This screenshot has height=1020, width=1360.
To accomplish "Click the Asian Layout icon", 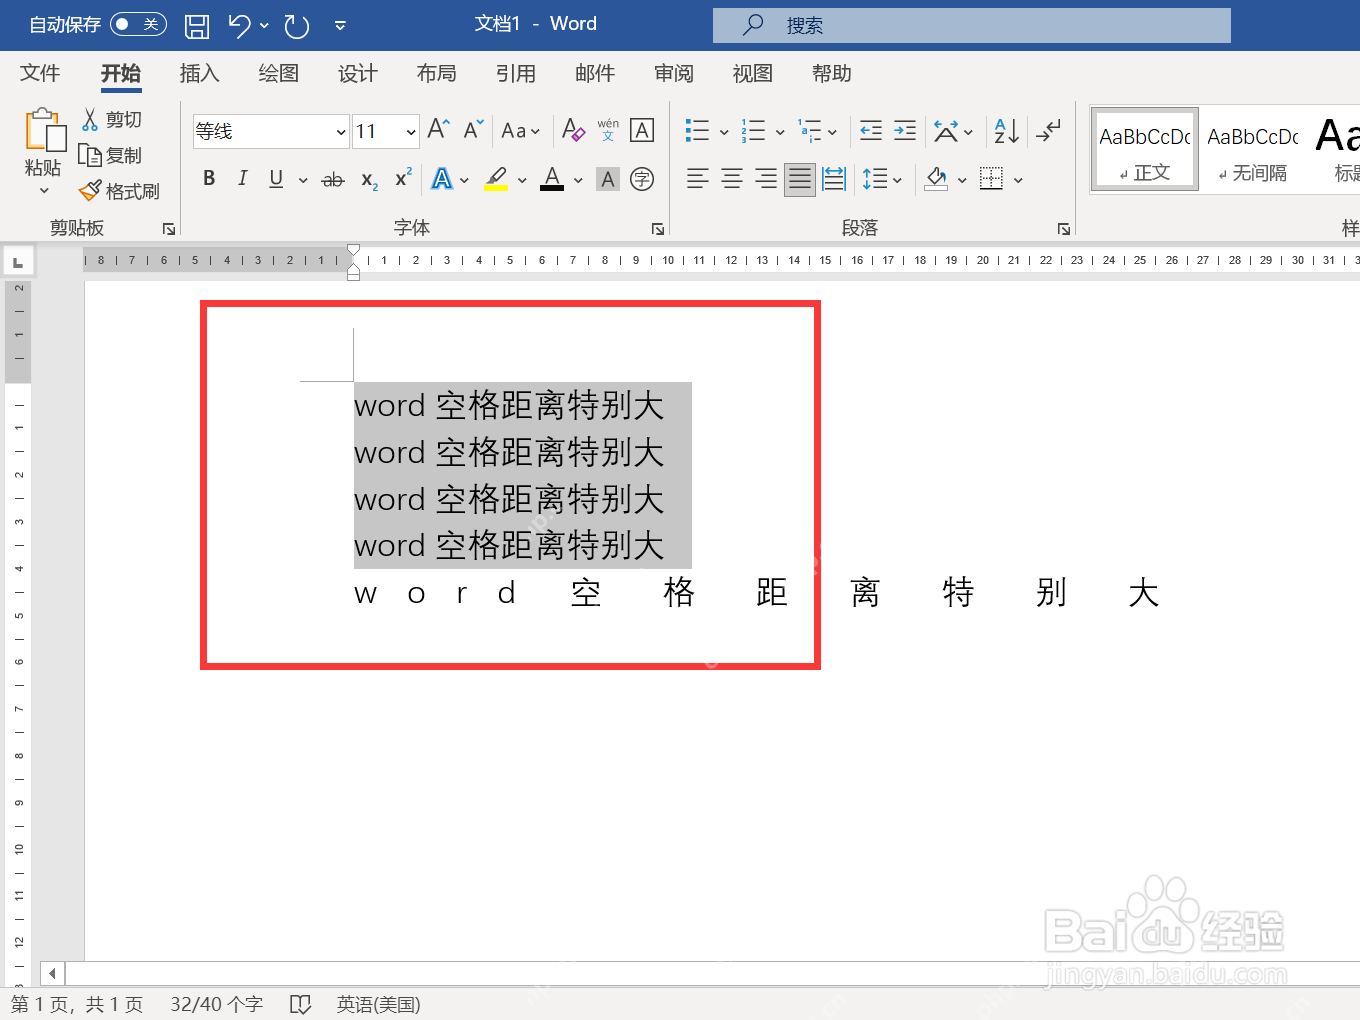I will point(945,131).
